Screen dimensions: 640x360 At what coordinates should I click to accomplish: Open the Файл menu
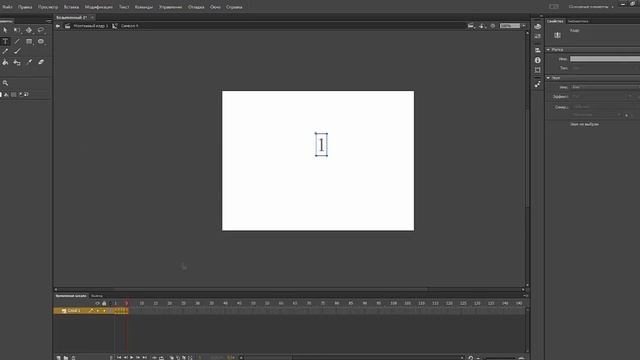click(x=7, y=7)
